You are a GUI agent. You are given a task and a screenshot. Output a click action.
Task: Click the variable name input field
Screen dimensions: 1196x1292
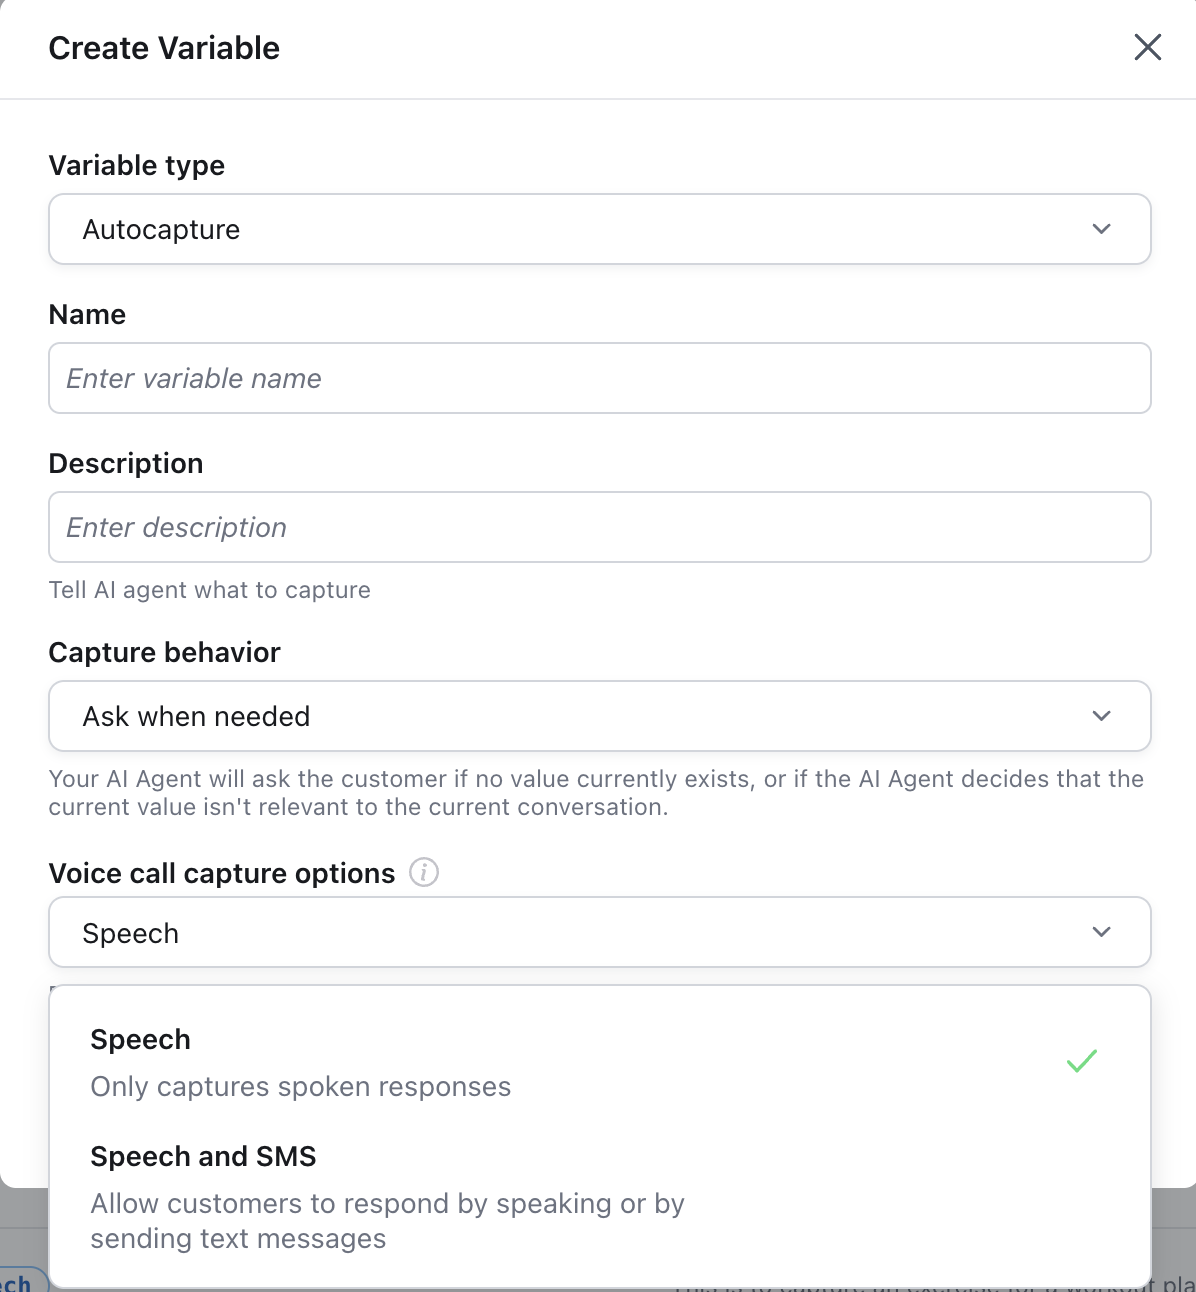(x=599, y=378)
